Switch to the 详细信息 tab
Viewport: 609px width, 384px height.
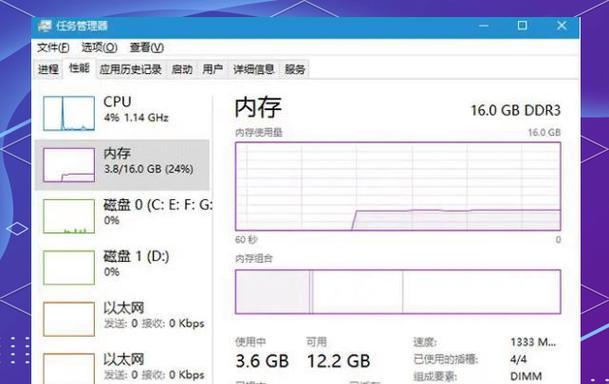[x=253, y=70]
